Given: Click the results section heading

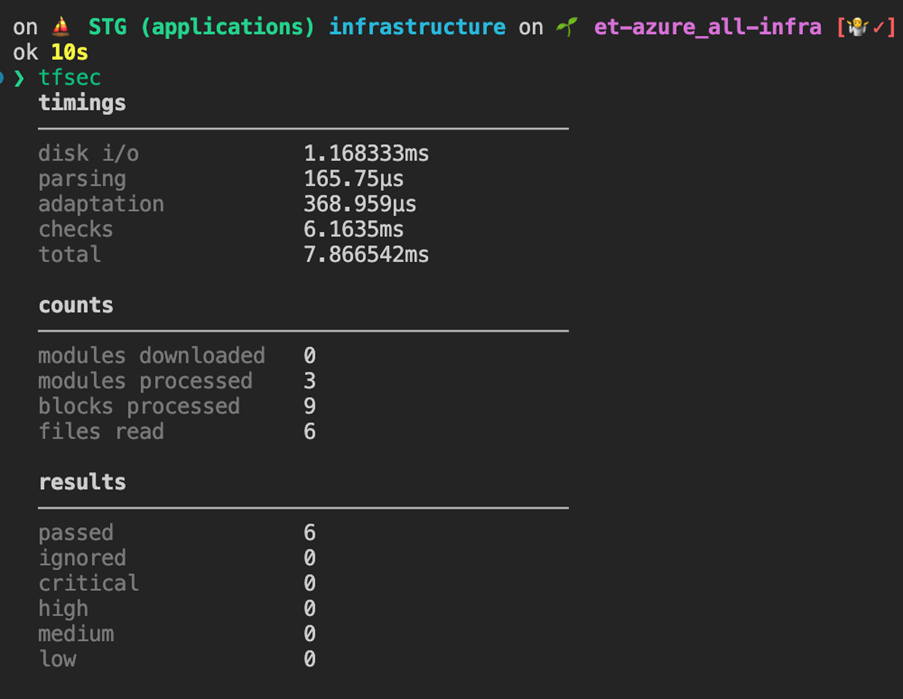Looking at the screenshot, I should [82, 482].
